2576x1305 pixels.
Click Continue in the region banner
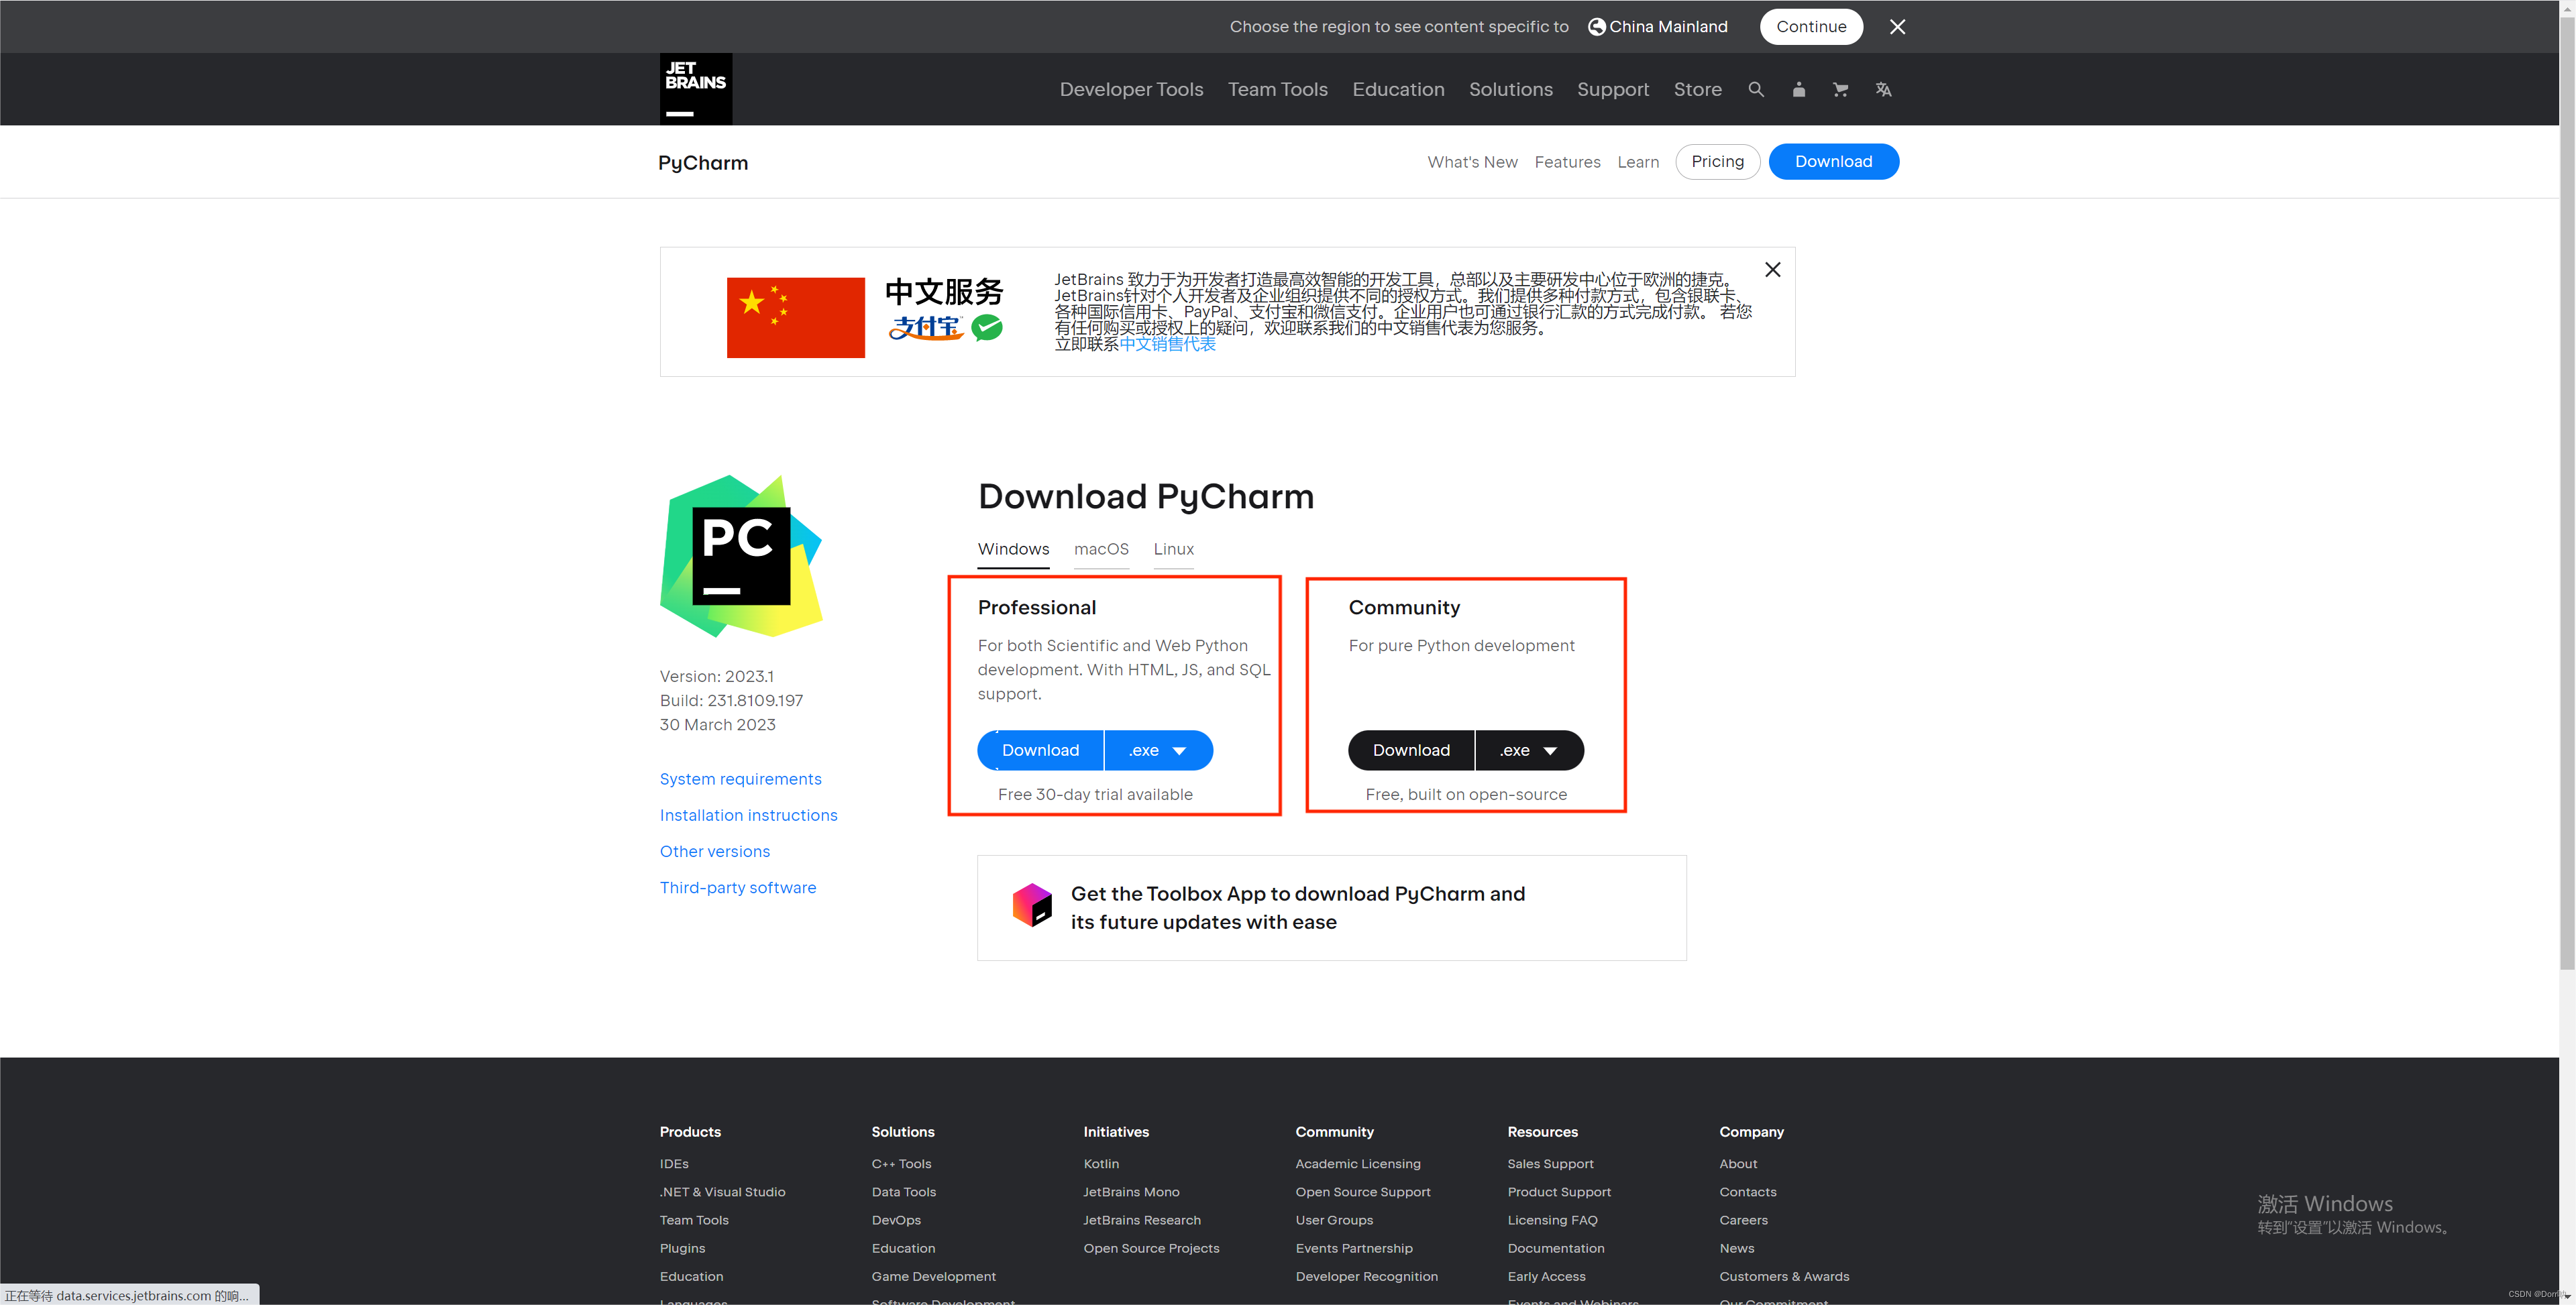(x=1811, y=27)
